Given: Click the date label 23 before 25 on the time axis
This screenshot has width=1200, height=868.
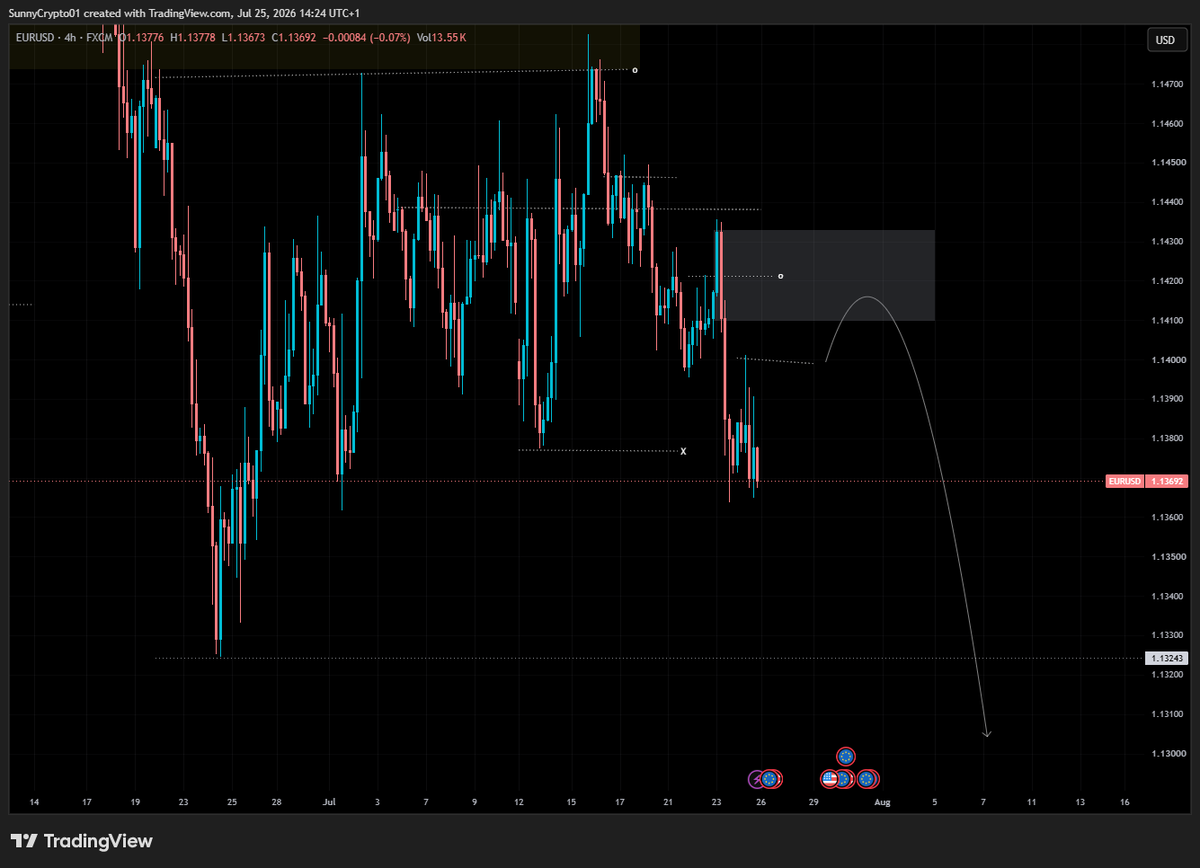Looking at the screenshot, I should pos(183,802).
